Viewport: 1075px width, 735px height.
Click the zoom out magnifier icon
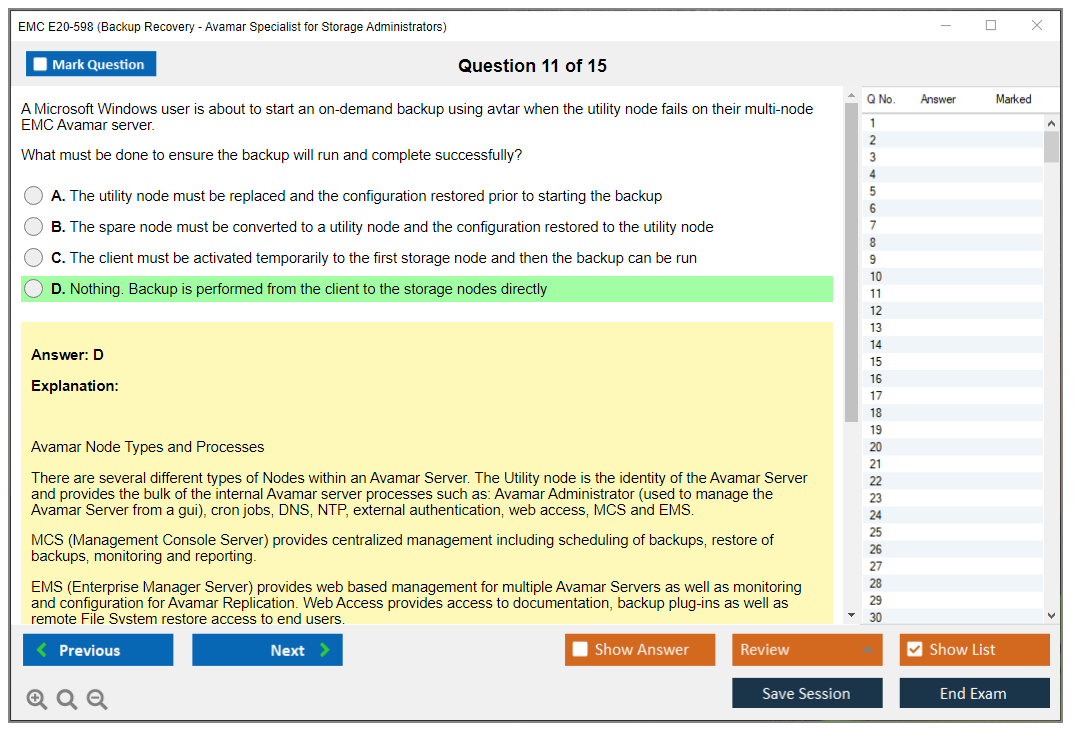coord(97,699)
